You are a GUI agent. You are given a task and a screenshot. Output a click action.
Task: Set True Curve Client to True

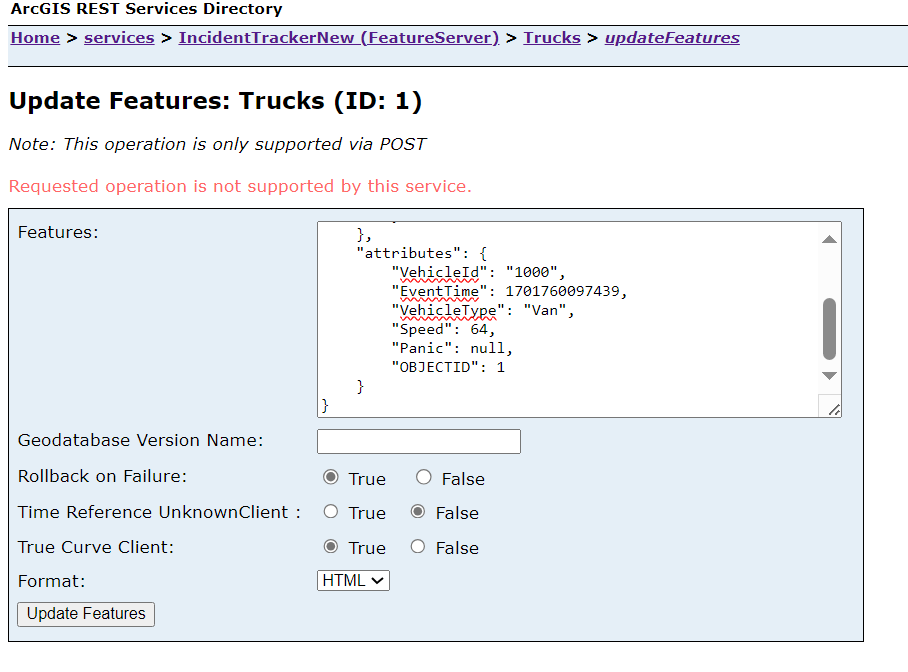pos(331,546)
